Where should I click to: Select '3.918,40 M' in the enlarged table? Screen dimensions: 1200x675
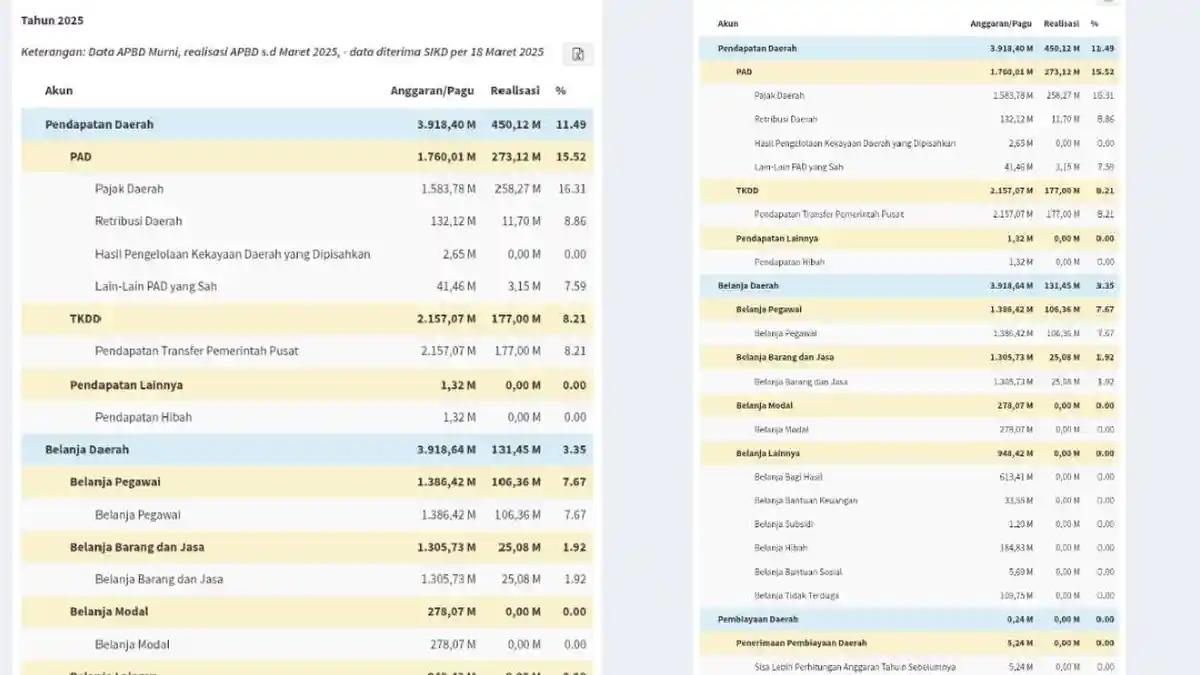coord(446,125)
